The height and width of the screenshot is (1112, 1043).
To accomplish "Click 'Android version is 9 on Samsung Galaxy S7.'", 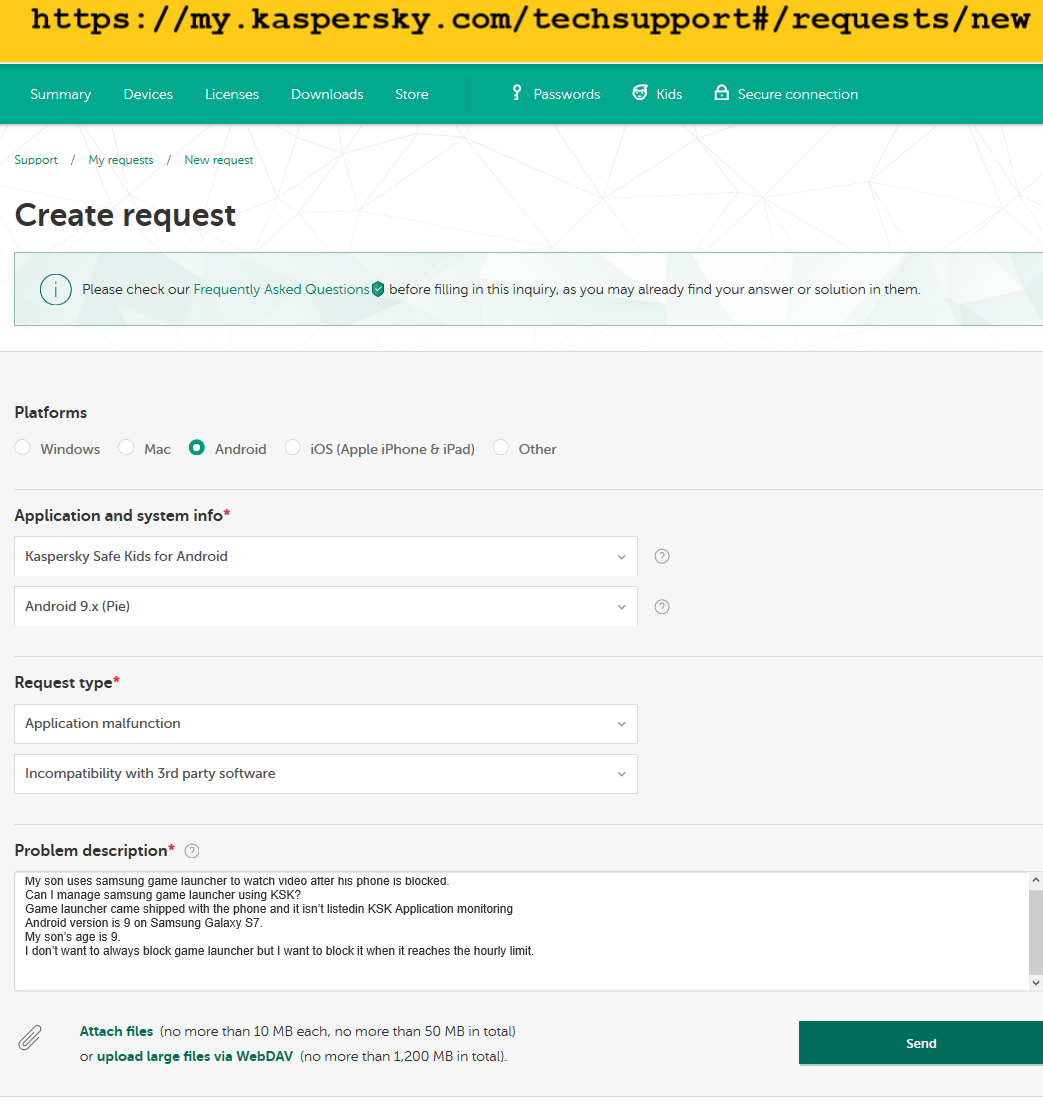I will click(x=144, y=923).
